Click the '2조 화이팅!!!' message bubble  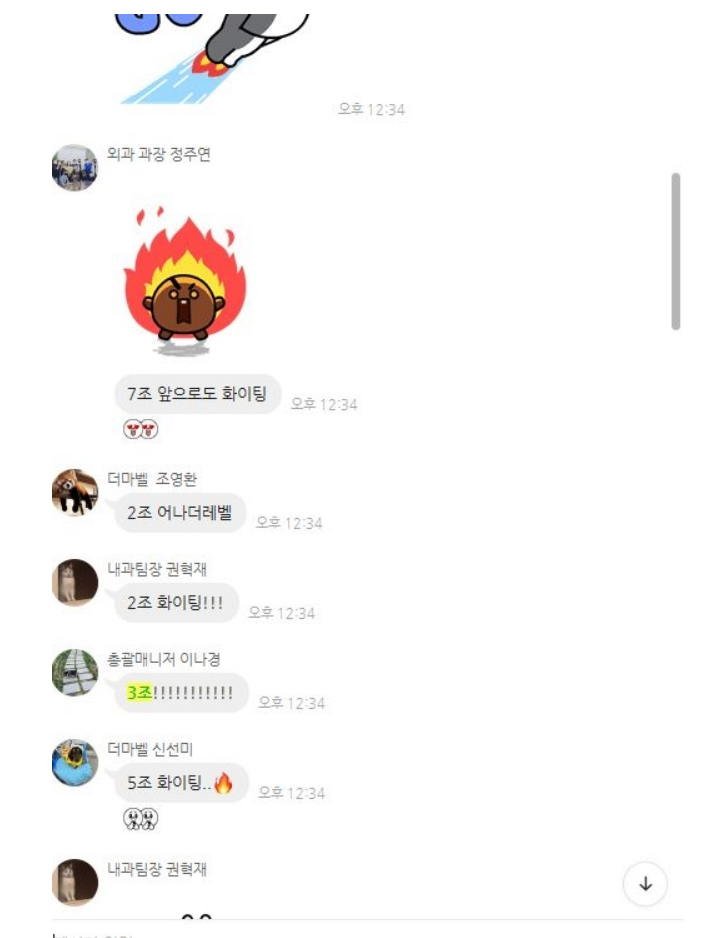(175, 602)
